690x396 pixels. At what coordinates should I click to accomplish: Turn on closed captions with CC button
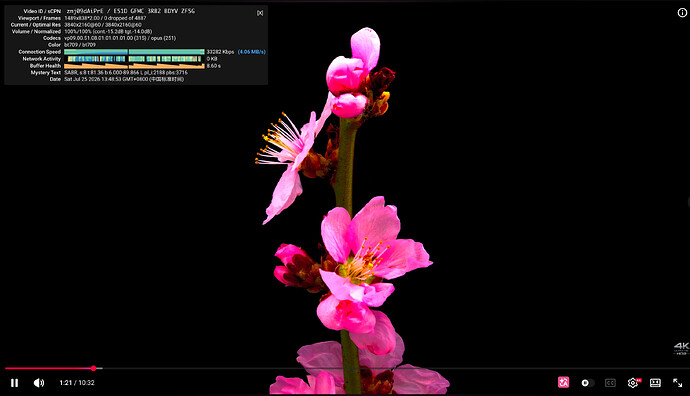click(610, 383)
